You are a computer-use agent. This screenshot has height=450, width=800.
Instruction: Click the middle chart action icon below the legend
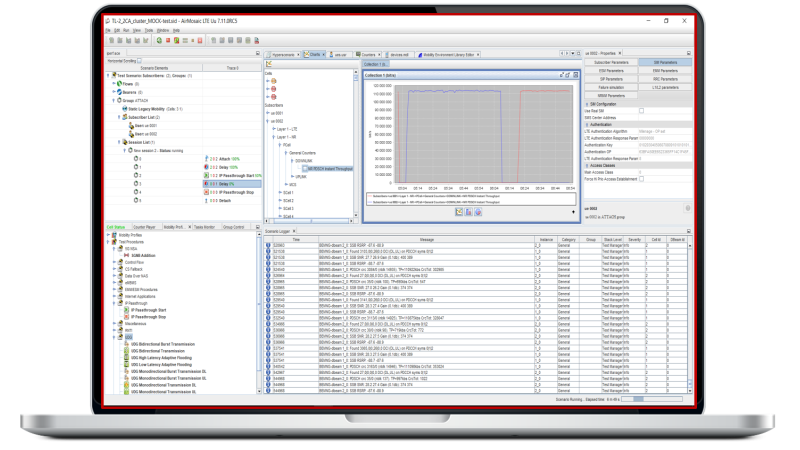pyautogui.click(x=468, y=212)
